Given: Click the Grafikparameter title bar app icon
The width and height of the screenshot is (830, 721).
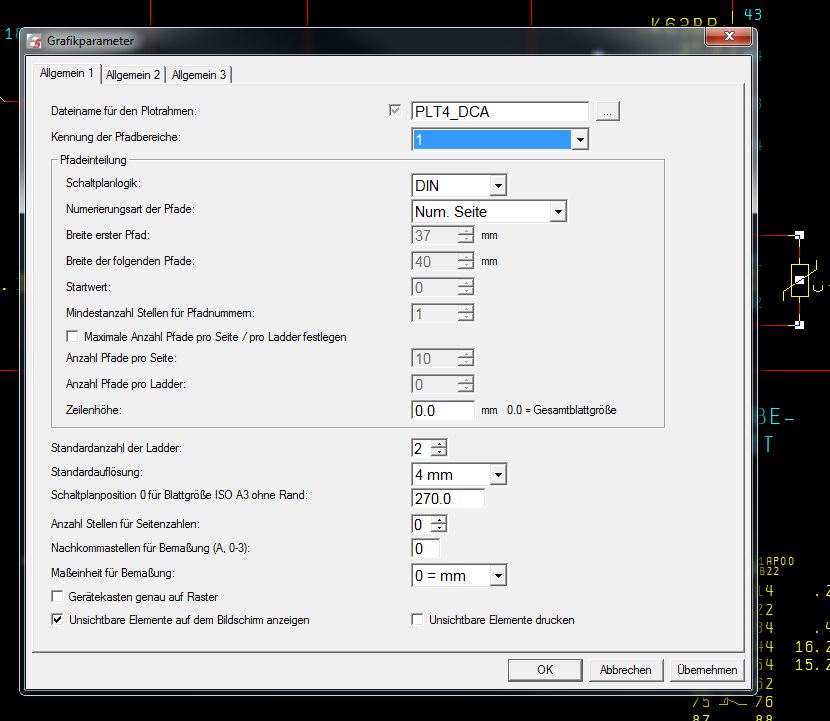Looking at the screenshot, I should [35, 41].
